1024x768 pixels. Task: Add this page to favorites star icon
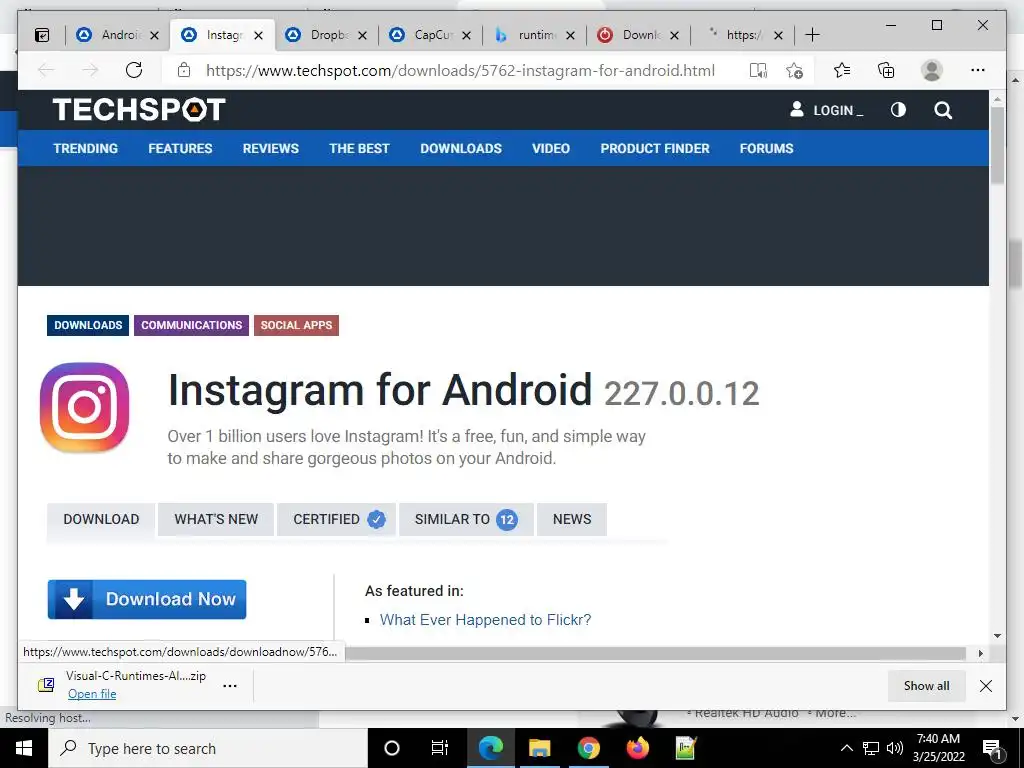point(795,71)
